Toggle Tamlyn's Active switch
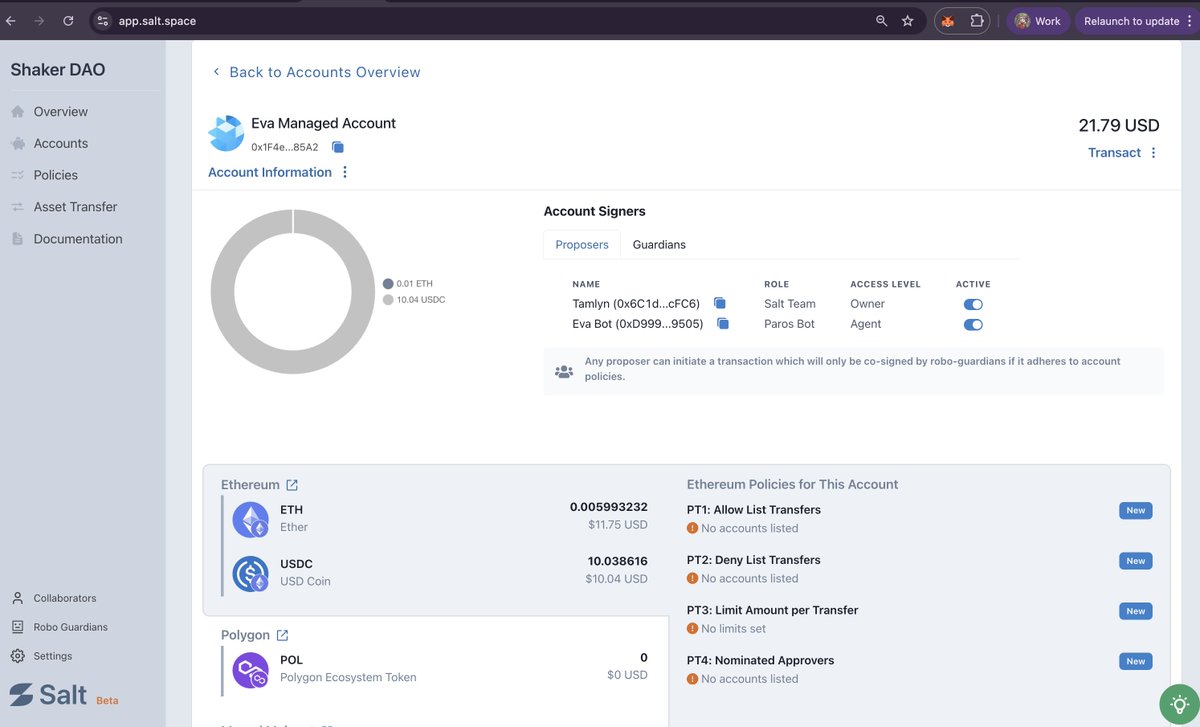Image resolution: width=1200 pixels, height=727 pixels. (x=973, y=304)
